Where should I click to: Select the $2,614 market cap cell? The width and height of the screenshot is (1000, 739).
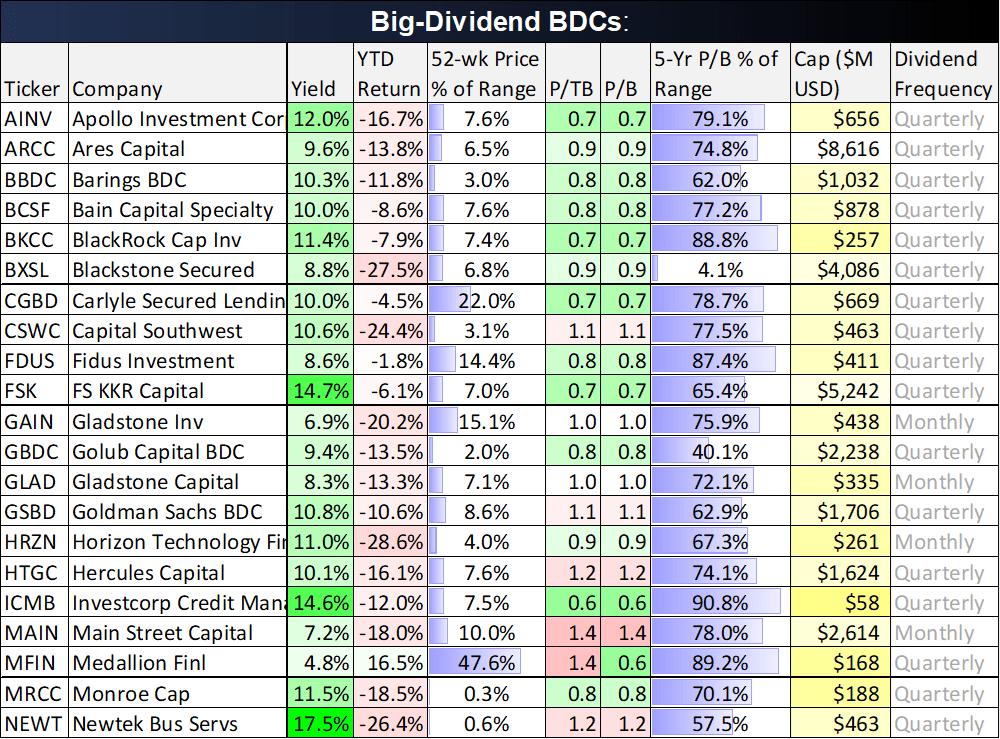(840, 633)
